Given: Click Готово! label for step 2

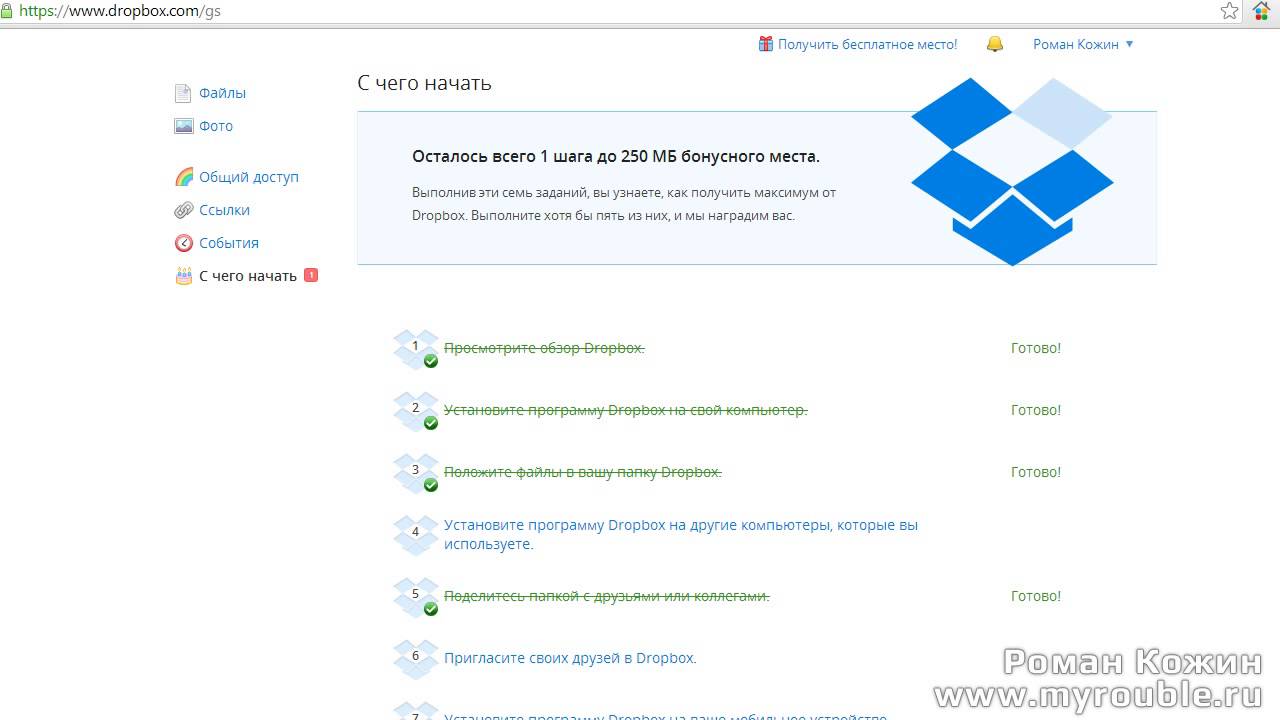Looking at the screenshot, I should pyautogui.click(x=1036, y=410).
